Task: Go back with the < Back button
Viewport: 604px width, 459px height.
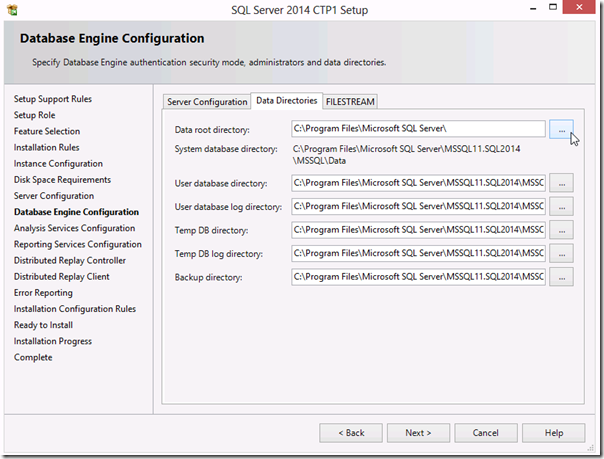Action: [x=351, y=433]
